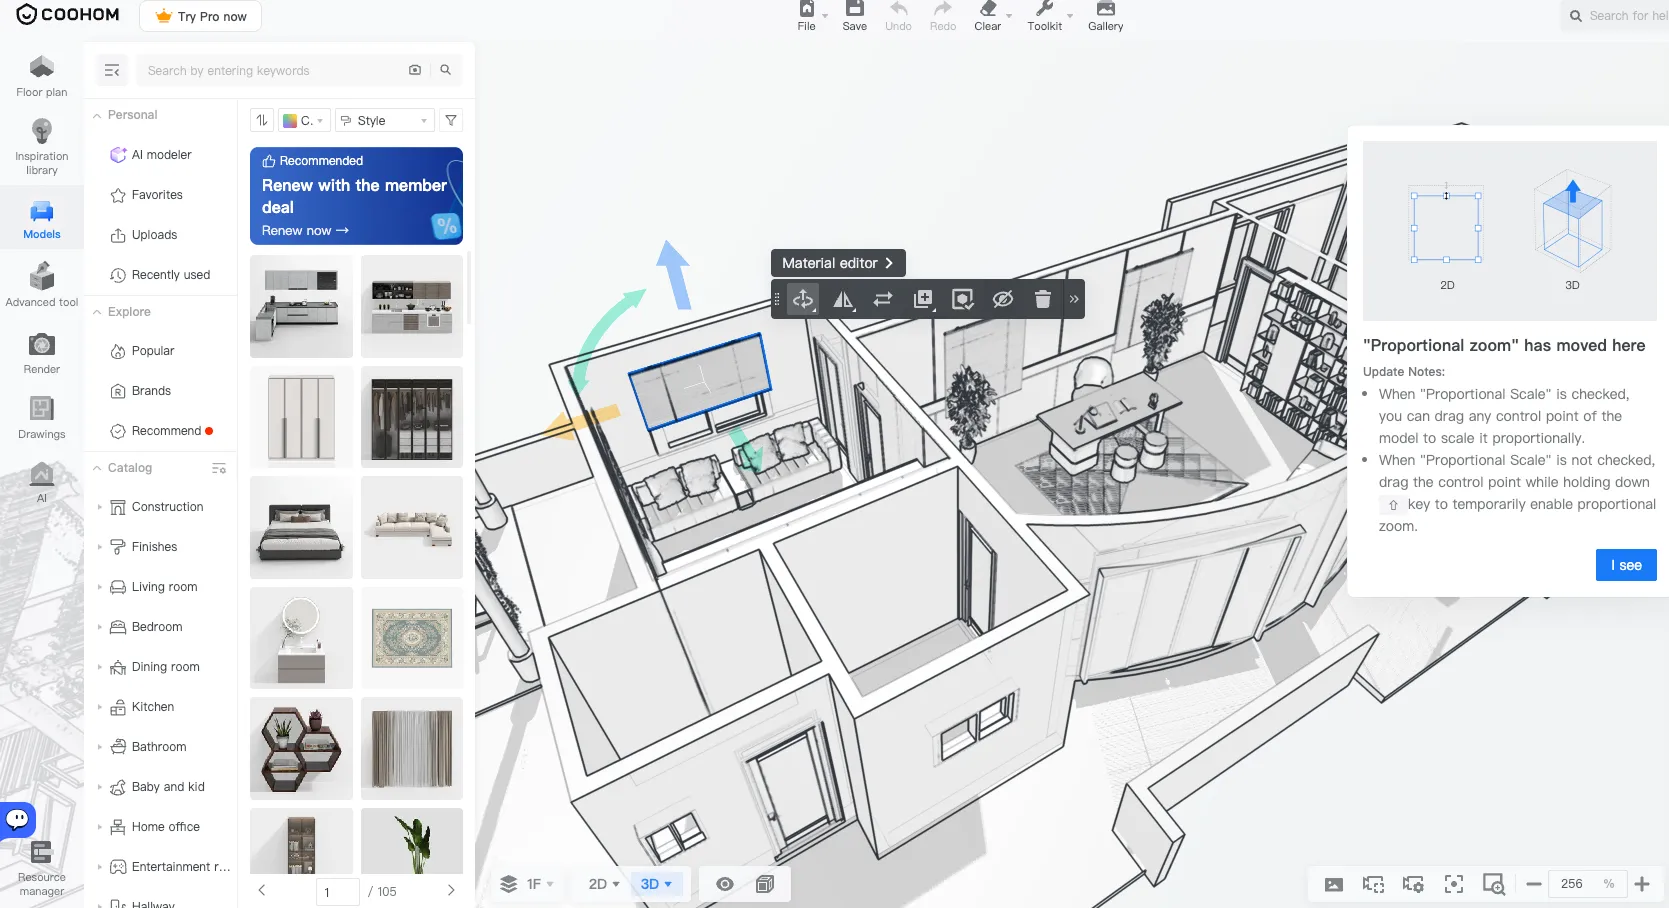Click the Replace swap arrows icon
Image resolution: width=1669 pixels, height=908 pixels.
(883, 299)
